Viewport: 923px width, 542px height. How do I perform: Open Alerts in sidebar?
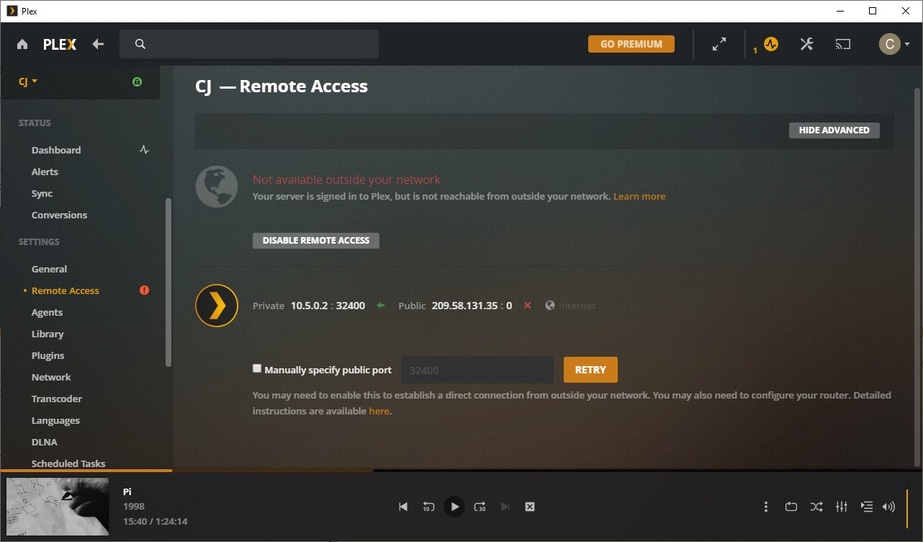click(x=45, y=172)
